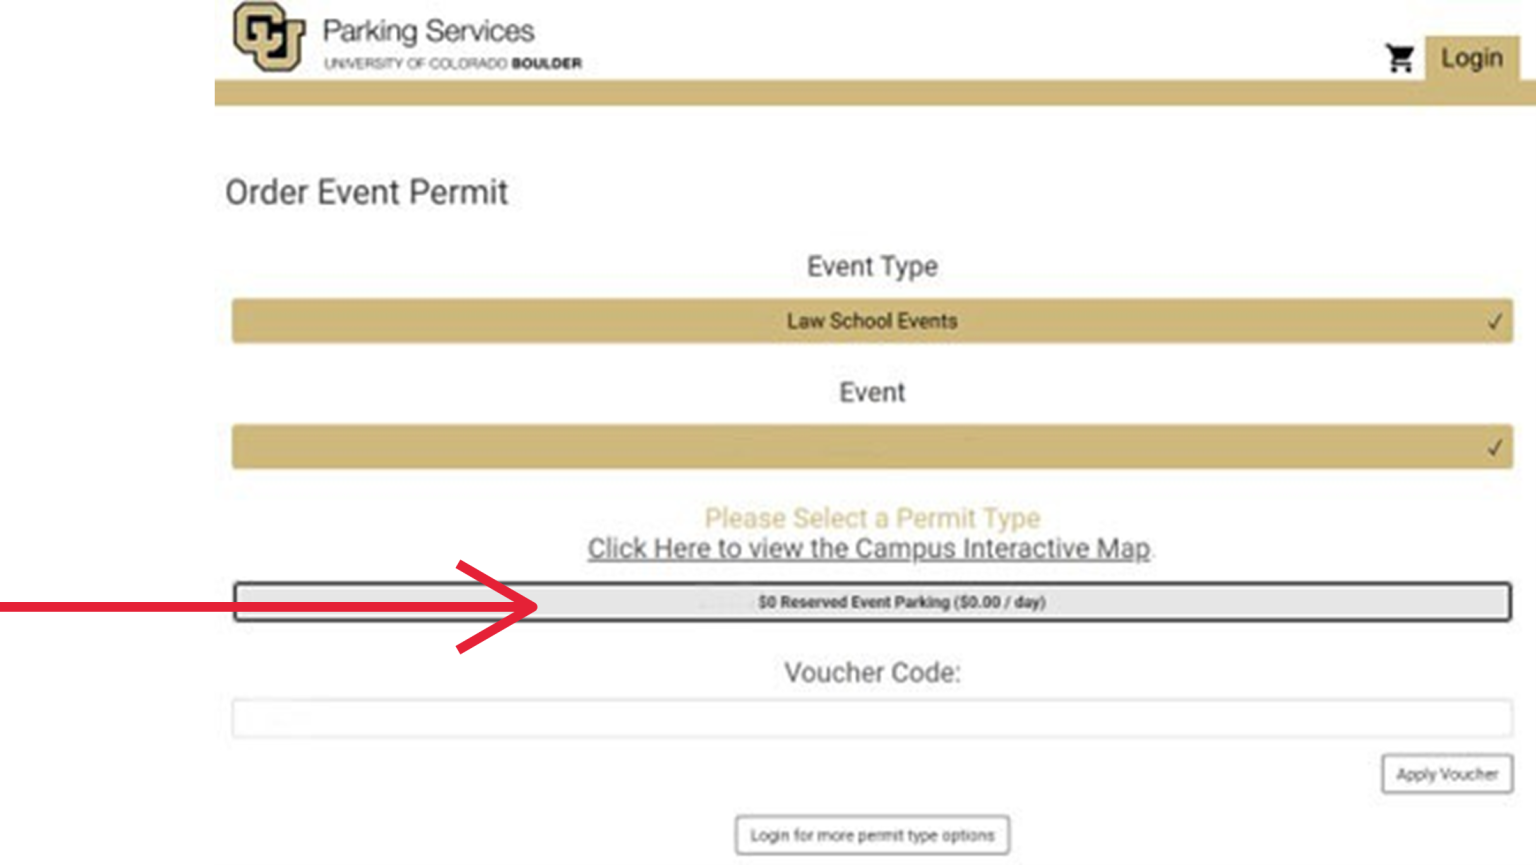Open the Campus Interactive Map link
Viewport: 1536px width, 865px height.
coord(869,549)
